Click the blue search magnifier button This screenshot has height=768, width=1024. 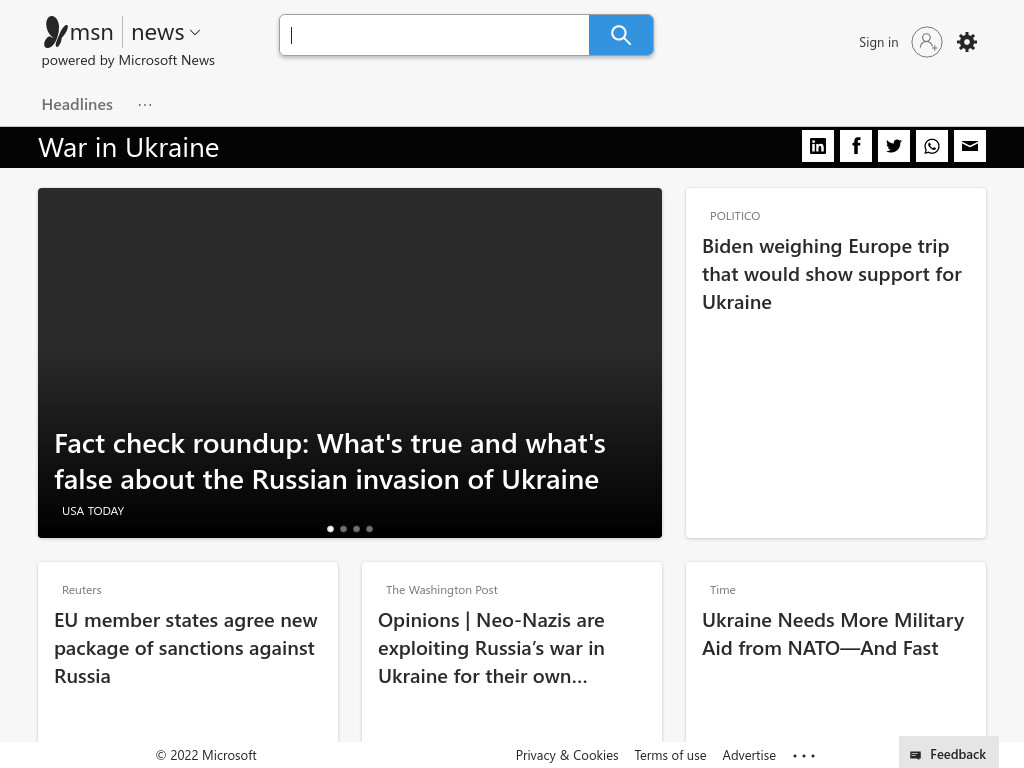tap(620, 35)
